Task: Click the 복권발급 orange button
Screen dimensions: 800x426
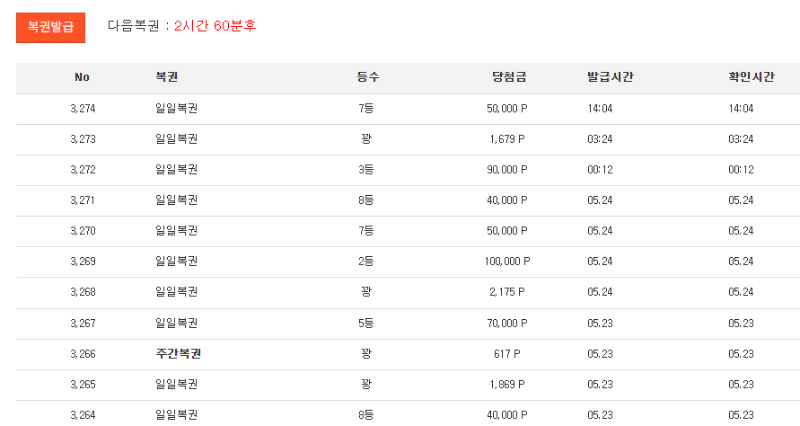Action: [x=51, y=28]
